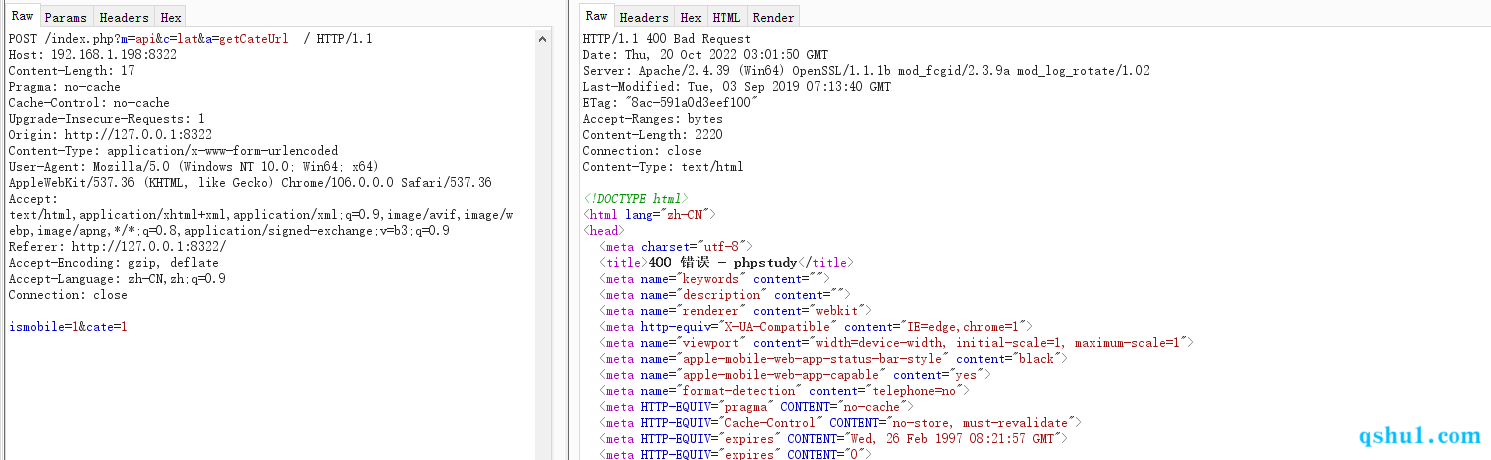Screen dimensions: 1491x460
Task: Click the Connection: close response header
Action: pos(642,151)
